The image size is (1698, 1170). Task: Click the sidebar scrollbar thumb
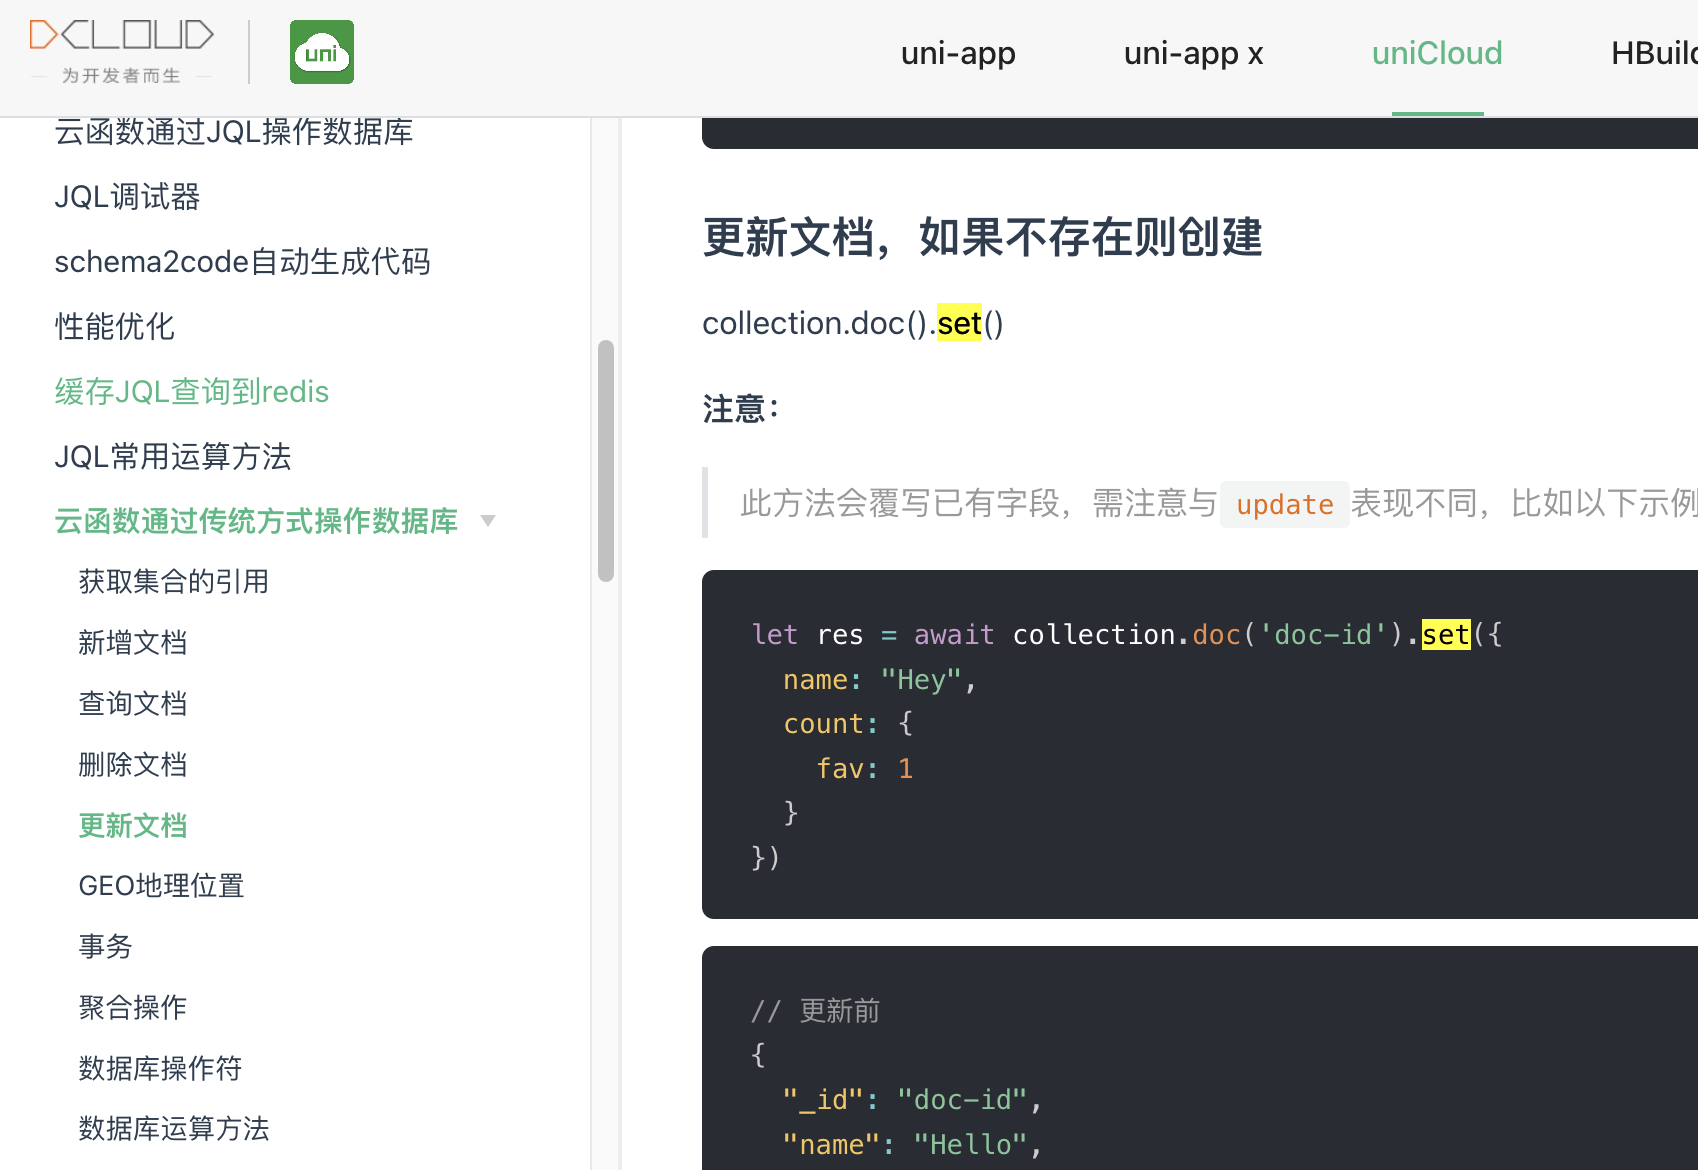click(605, 461)
